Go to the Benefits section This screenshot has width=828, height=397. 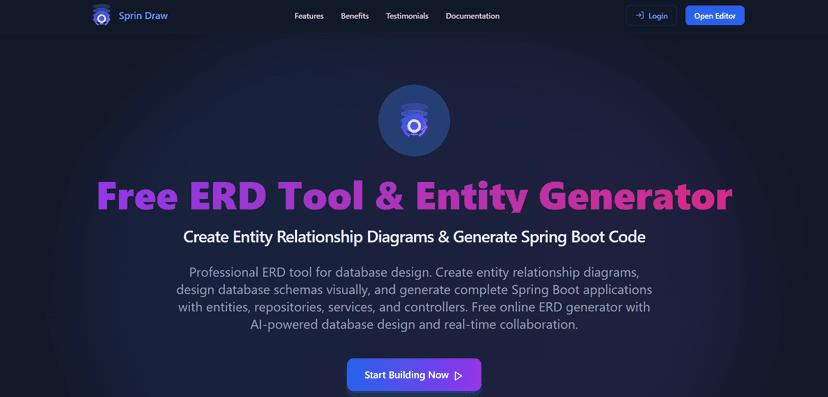pos(355,16)
